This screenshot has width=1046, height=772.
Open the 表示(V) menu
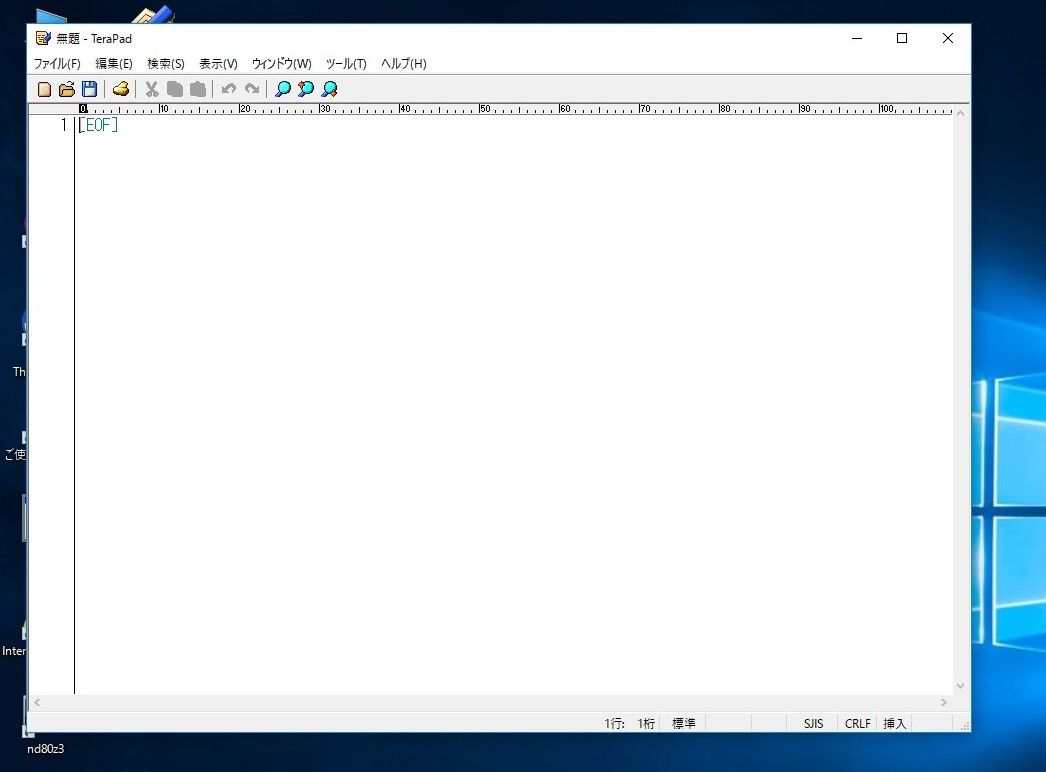(x=218, y=63)
